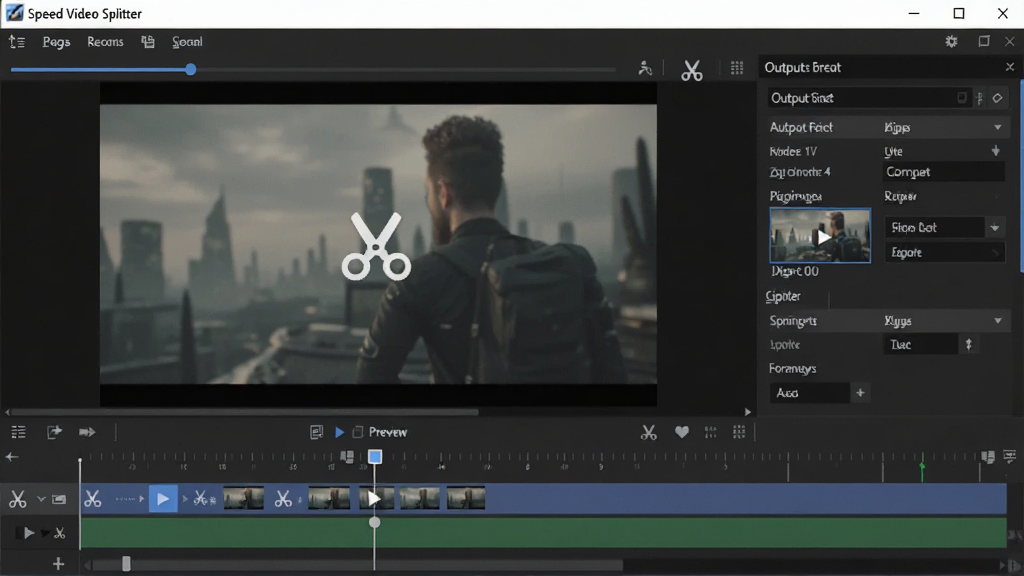Click the clip list icon left of play button

(x=317, y=432)
